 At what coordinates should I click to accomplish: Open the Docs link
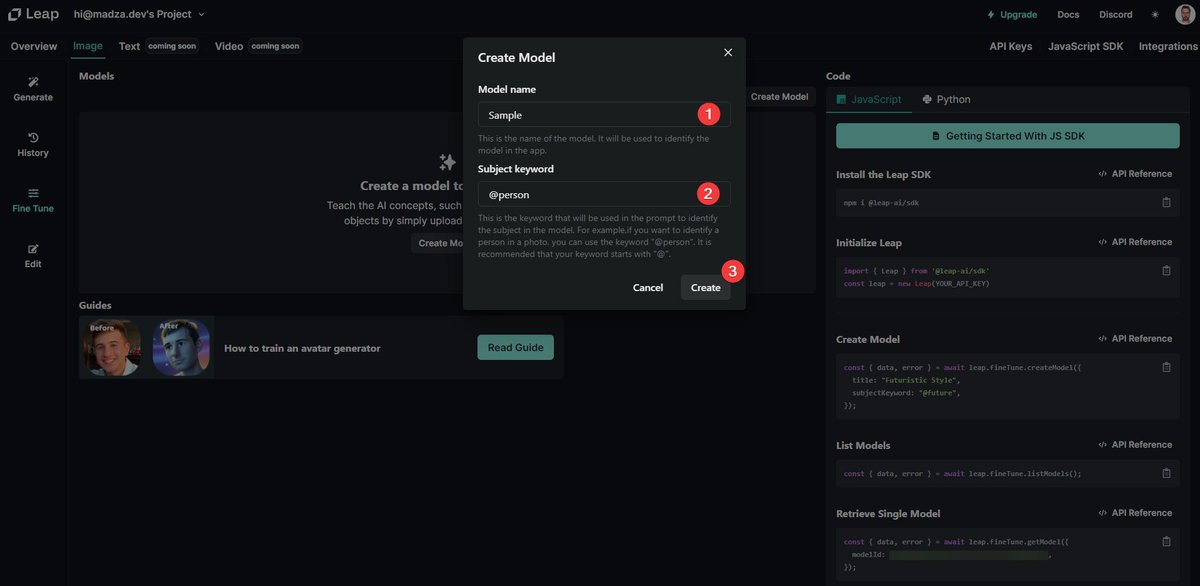click(1068, 15)
